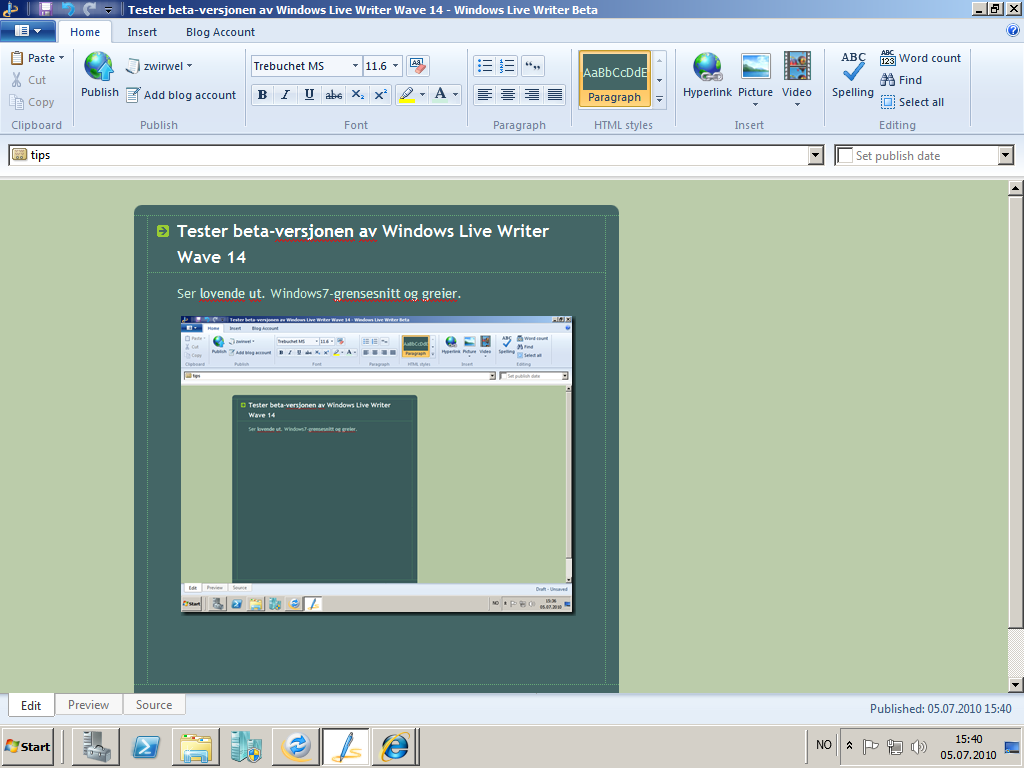Image resolution: width=1024 pixels, height=768 pixels.
Task: Expand the HTML styles gallery
Action: point(660,99)
